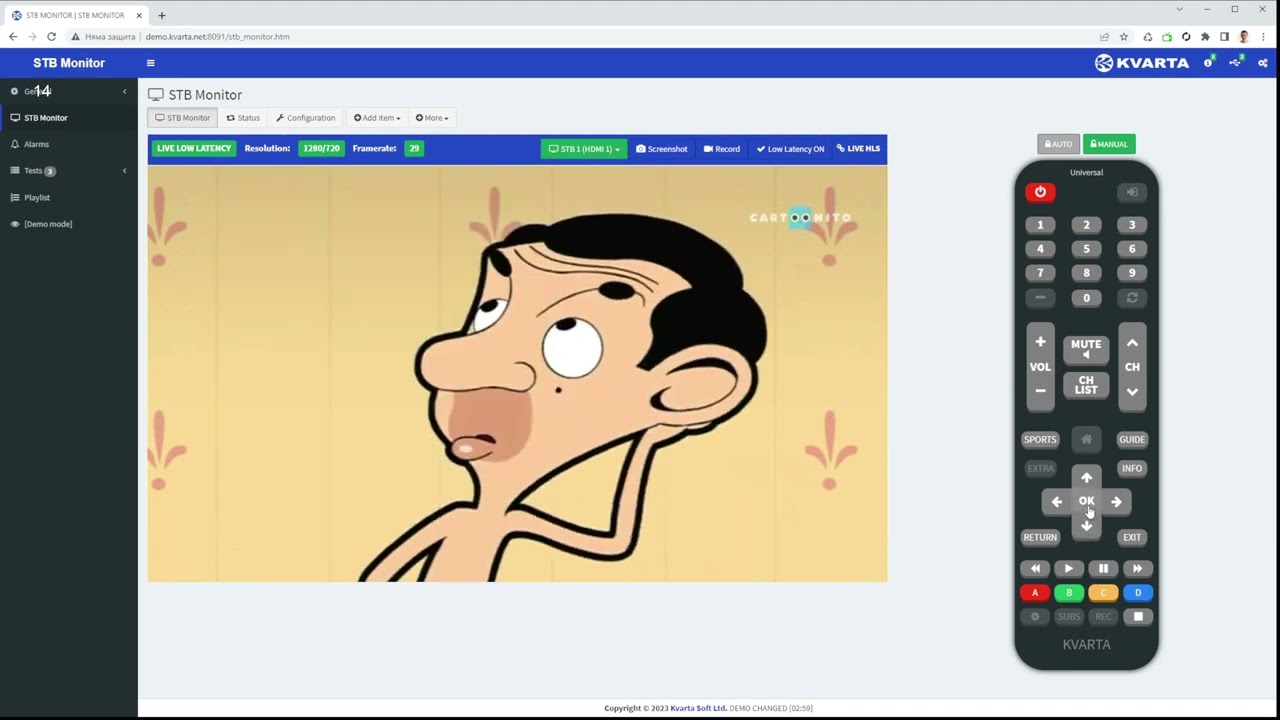Open the GUIDE on remote
Image resolution: width=1280 pixels, height=720 pixels.
[1132, 439]
